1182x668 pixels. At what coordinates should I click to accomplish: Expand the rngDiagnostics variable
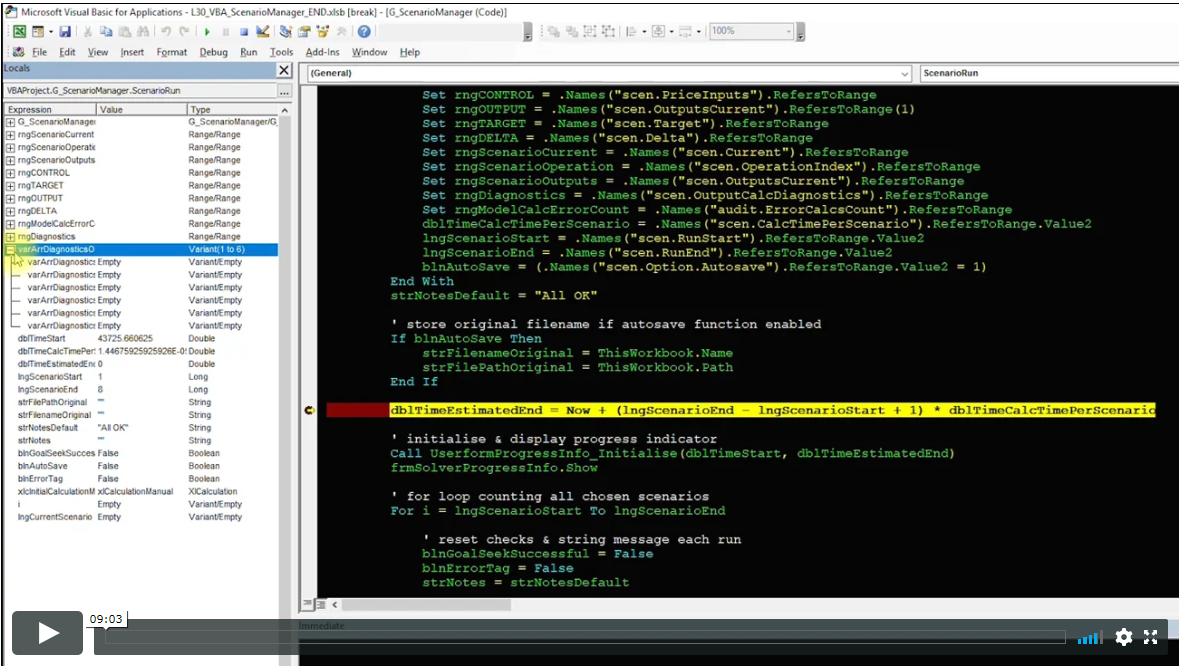click(11, 237)
